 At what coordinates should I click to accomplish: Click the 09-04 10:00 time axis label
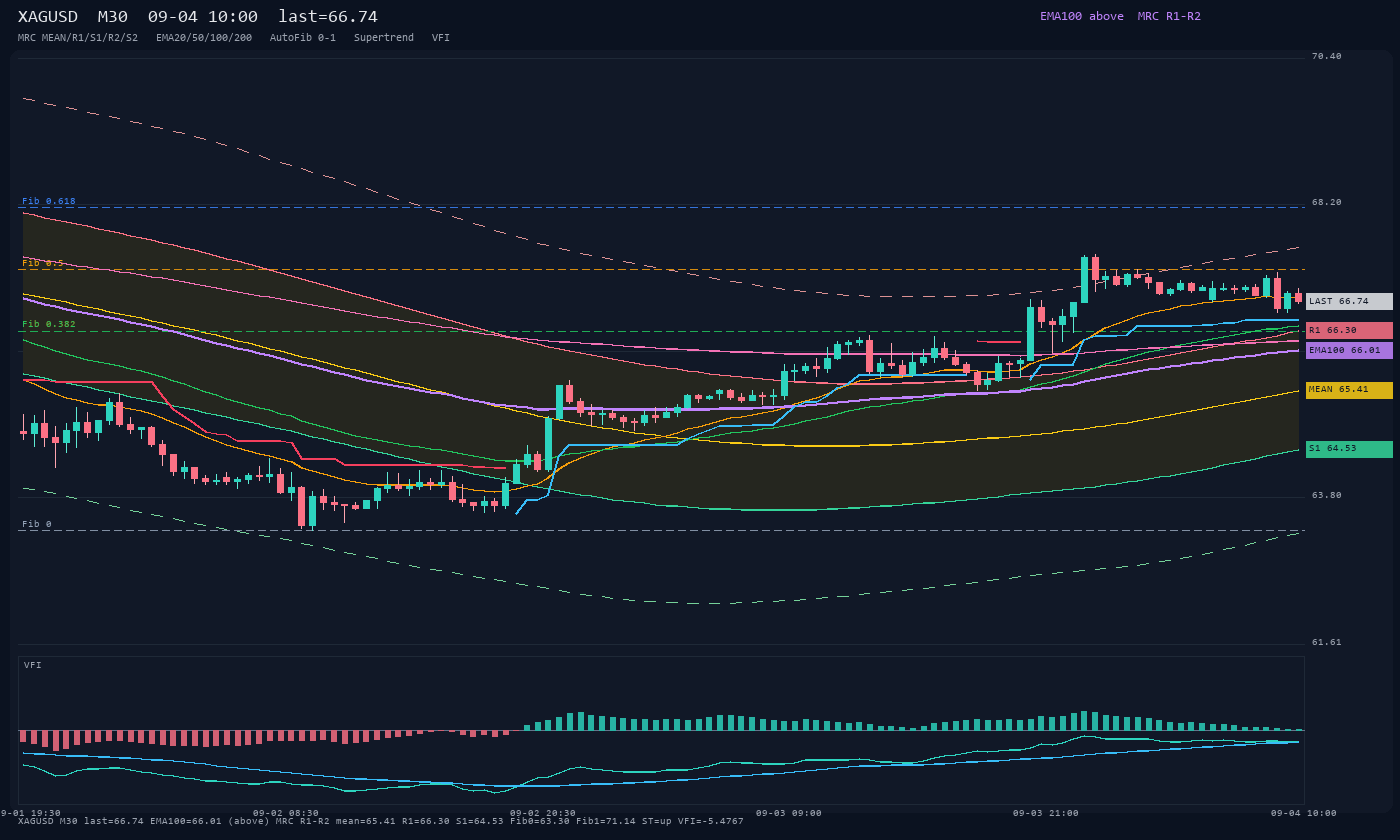click(x=1304, y=813)
